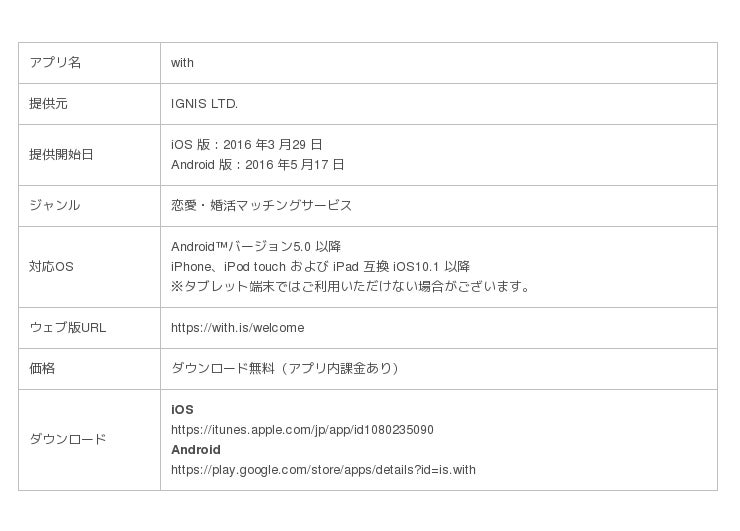This screenshot has width=740, height=531.
Task: Click the iOS版 release date line
Action: [246, 145]
